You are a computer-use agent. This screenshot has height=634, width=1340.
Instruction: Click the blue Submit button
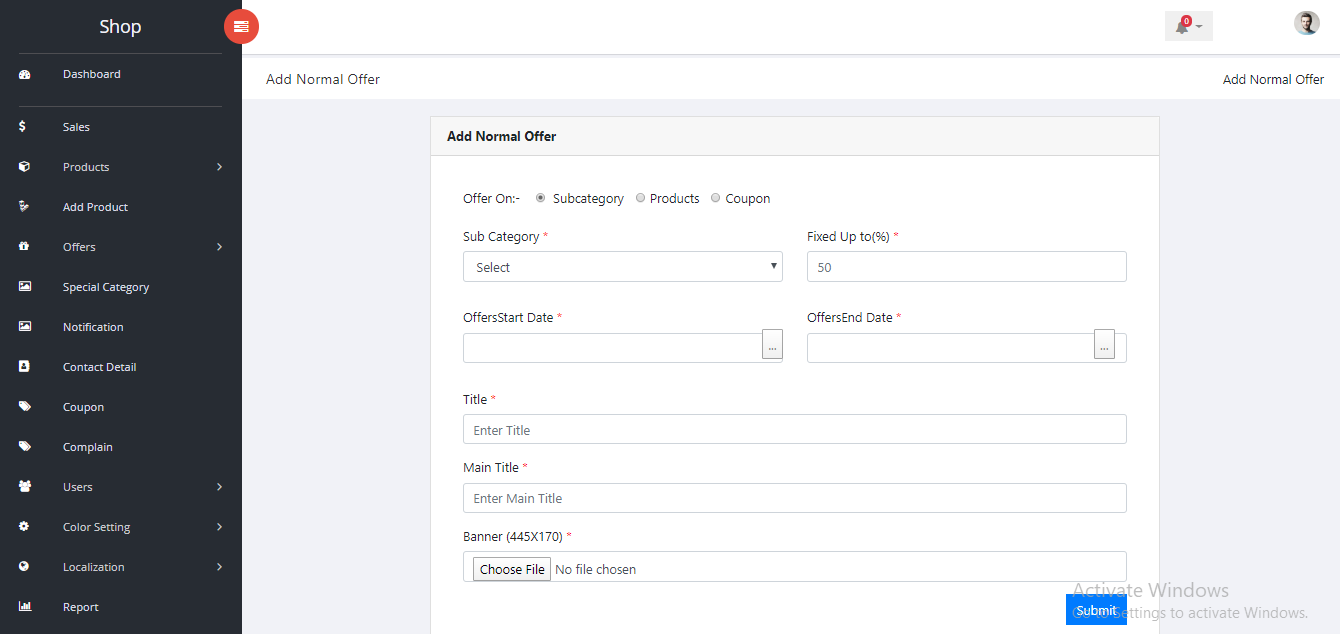point(1096,610)
